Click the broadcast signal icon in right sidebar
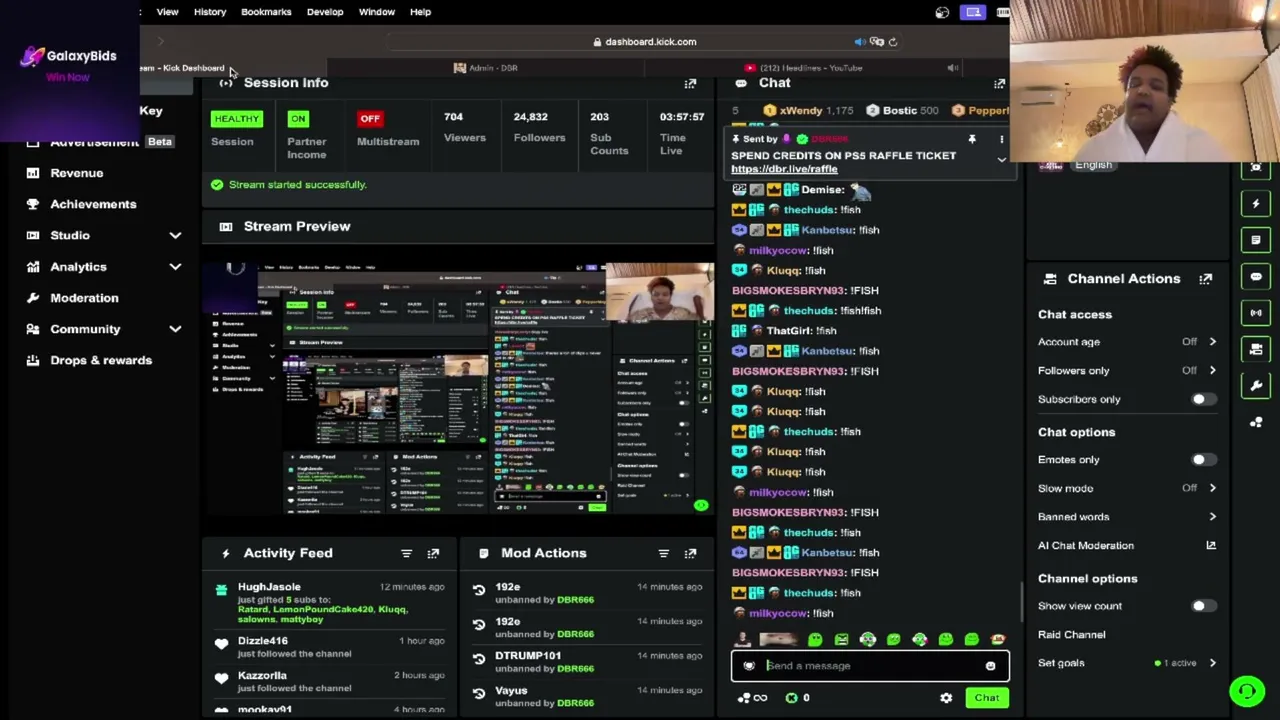The height and width of the screenshot is (720, 1280). click(1256, 313)
